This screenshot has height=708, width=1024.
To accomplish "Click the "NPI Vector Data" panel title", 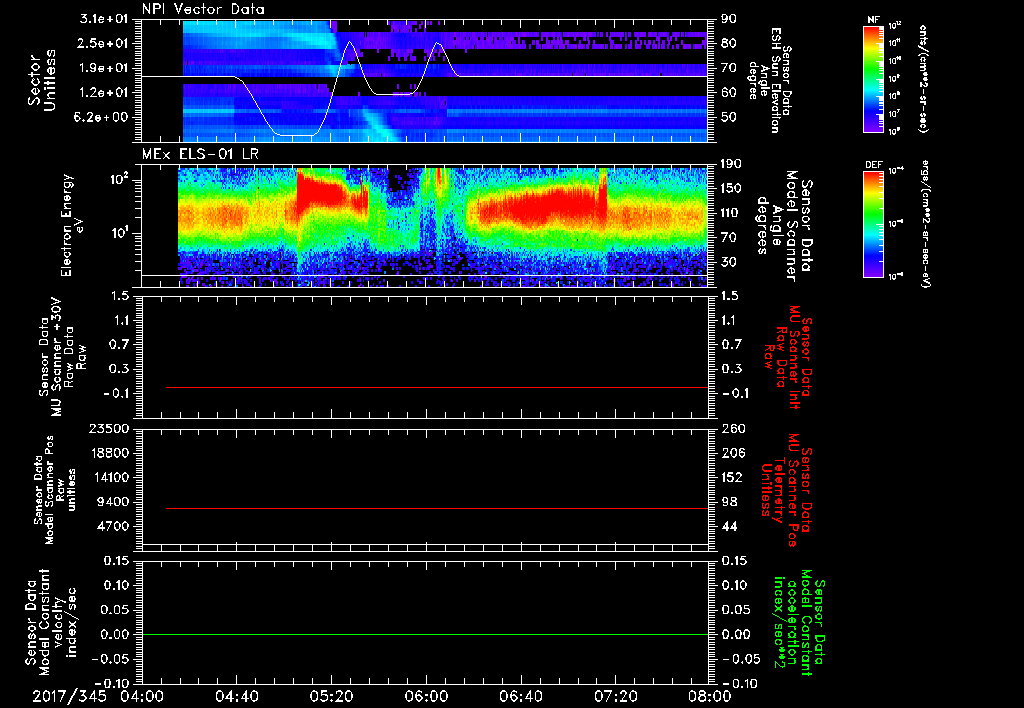I will pos(203,9).
